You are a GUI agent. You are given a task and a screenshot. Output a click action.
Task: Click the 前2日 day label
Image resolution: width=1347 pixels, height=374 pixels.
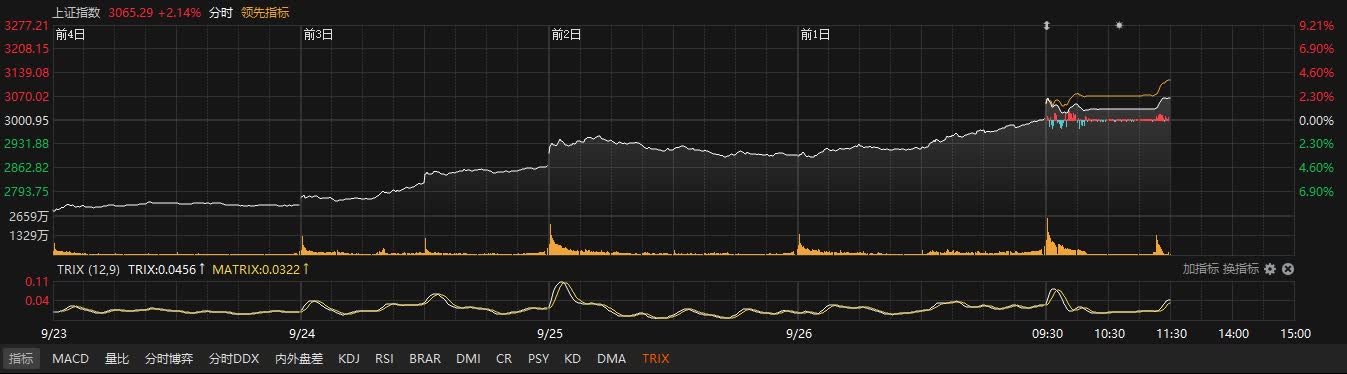[567, 34]
